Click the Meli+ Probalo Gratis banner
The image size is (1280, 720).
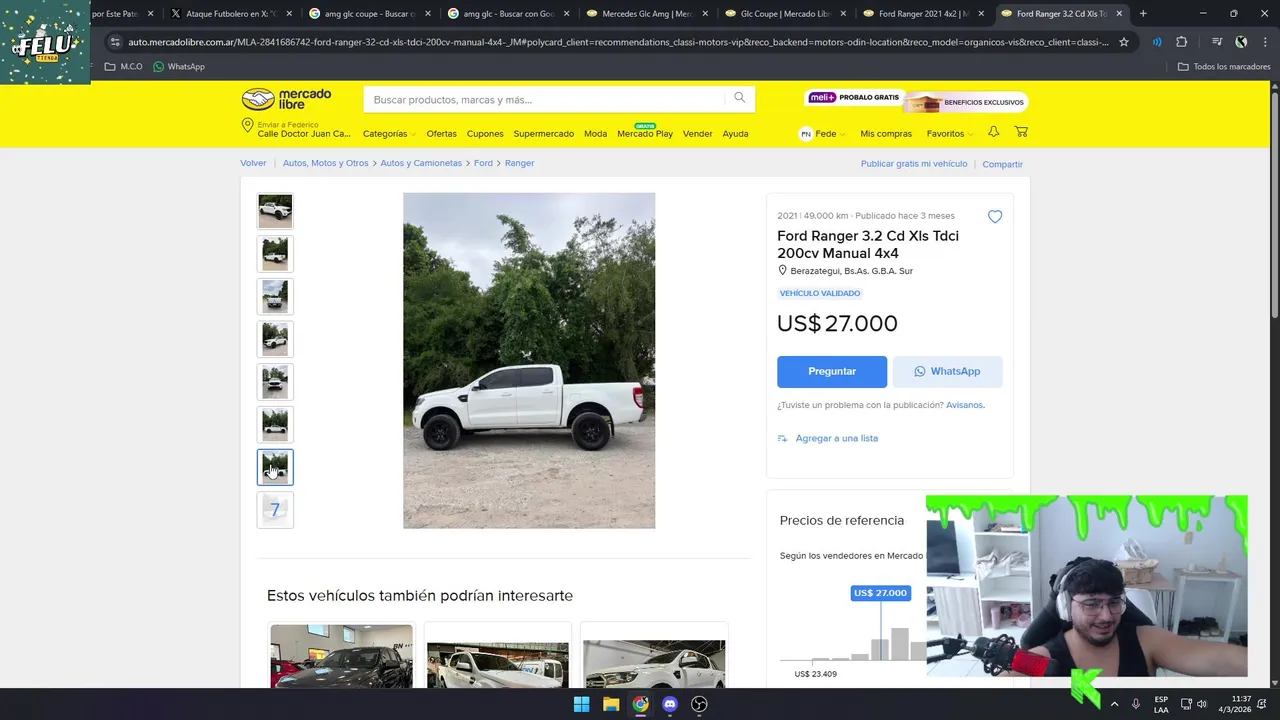click(x=853, y=98)
